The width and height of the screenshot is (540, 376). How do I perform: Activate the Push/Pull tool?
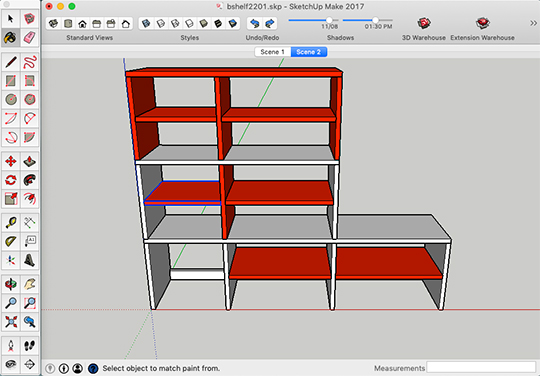30,161
